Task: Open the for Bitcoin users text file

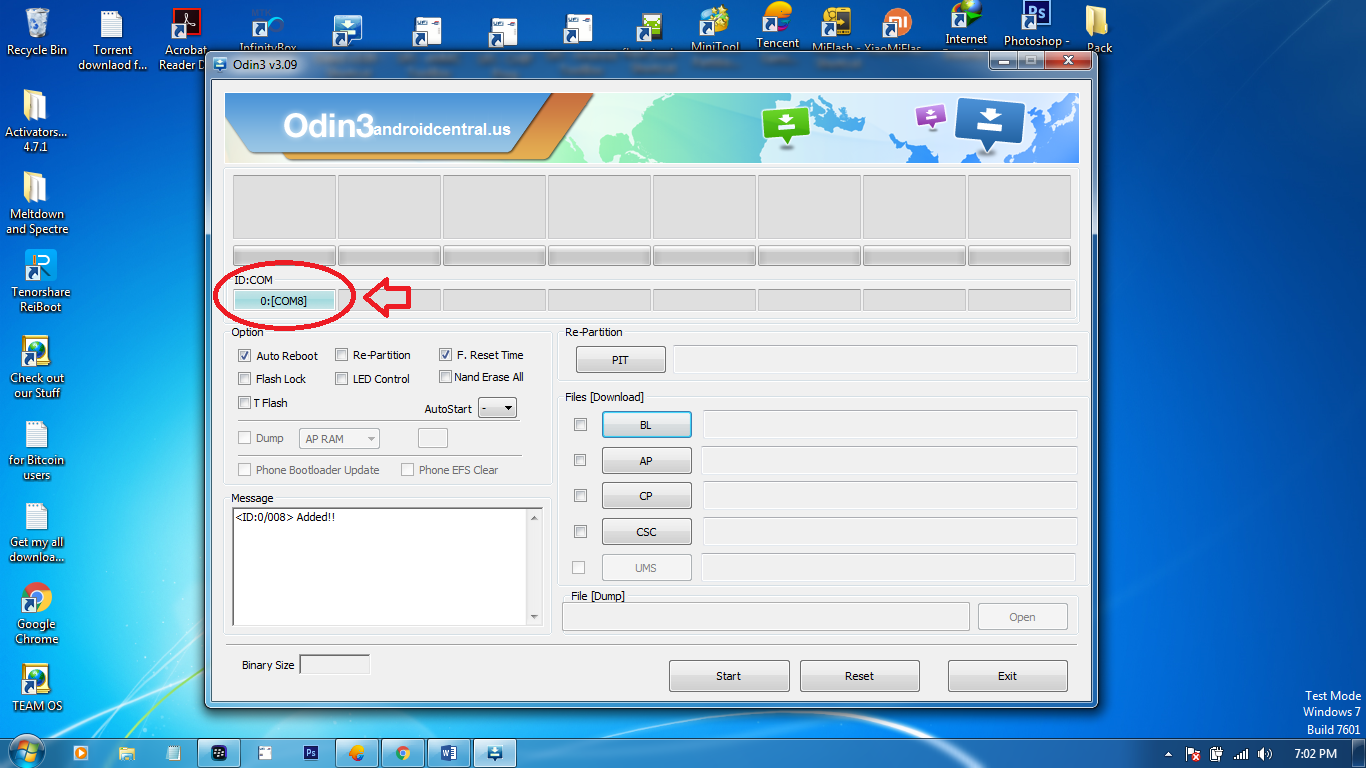Action: (x=36, y=451)
